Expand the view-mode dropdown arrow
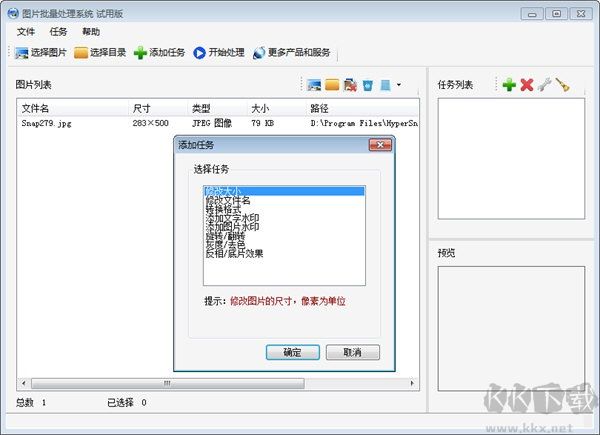 pos(399,85)
